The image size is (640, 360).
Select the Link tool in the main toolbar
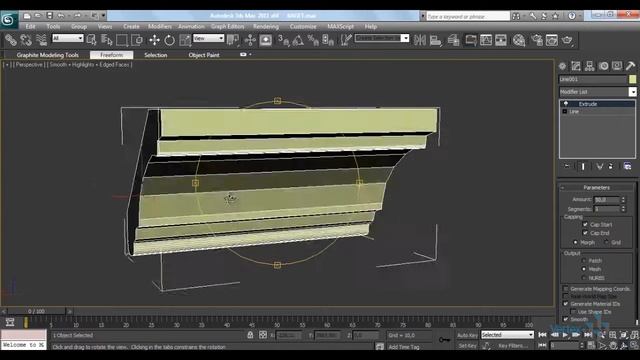(x=11, y=40)
